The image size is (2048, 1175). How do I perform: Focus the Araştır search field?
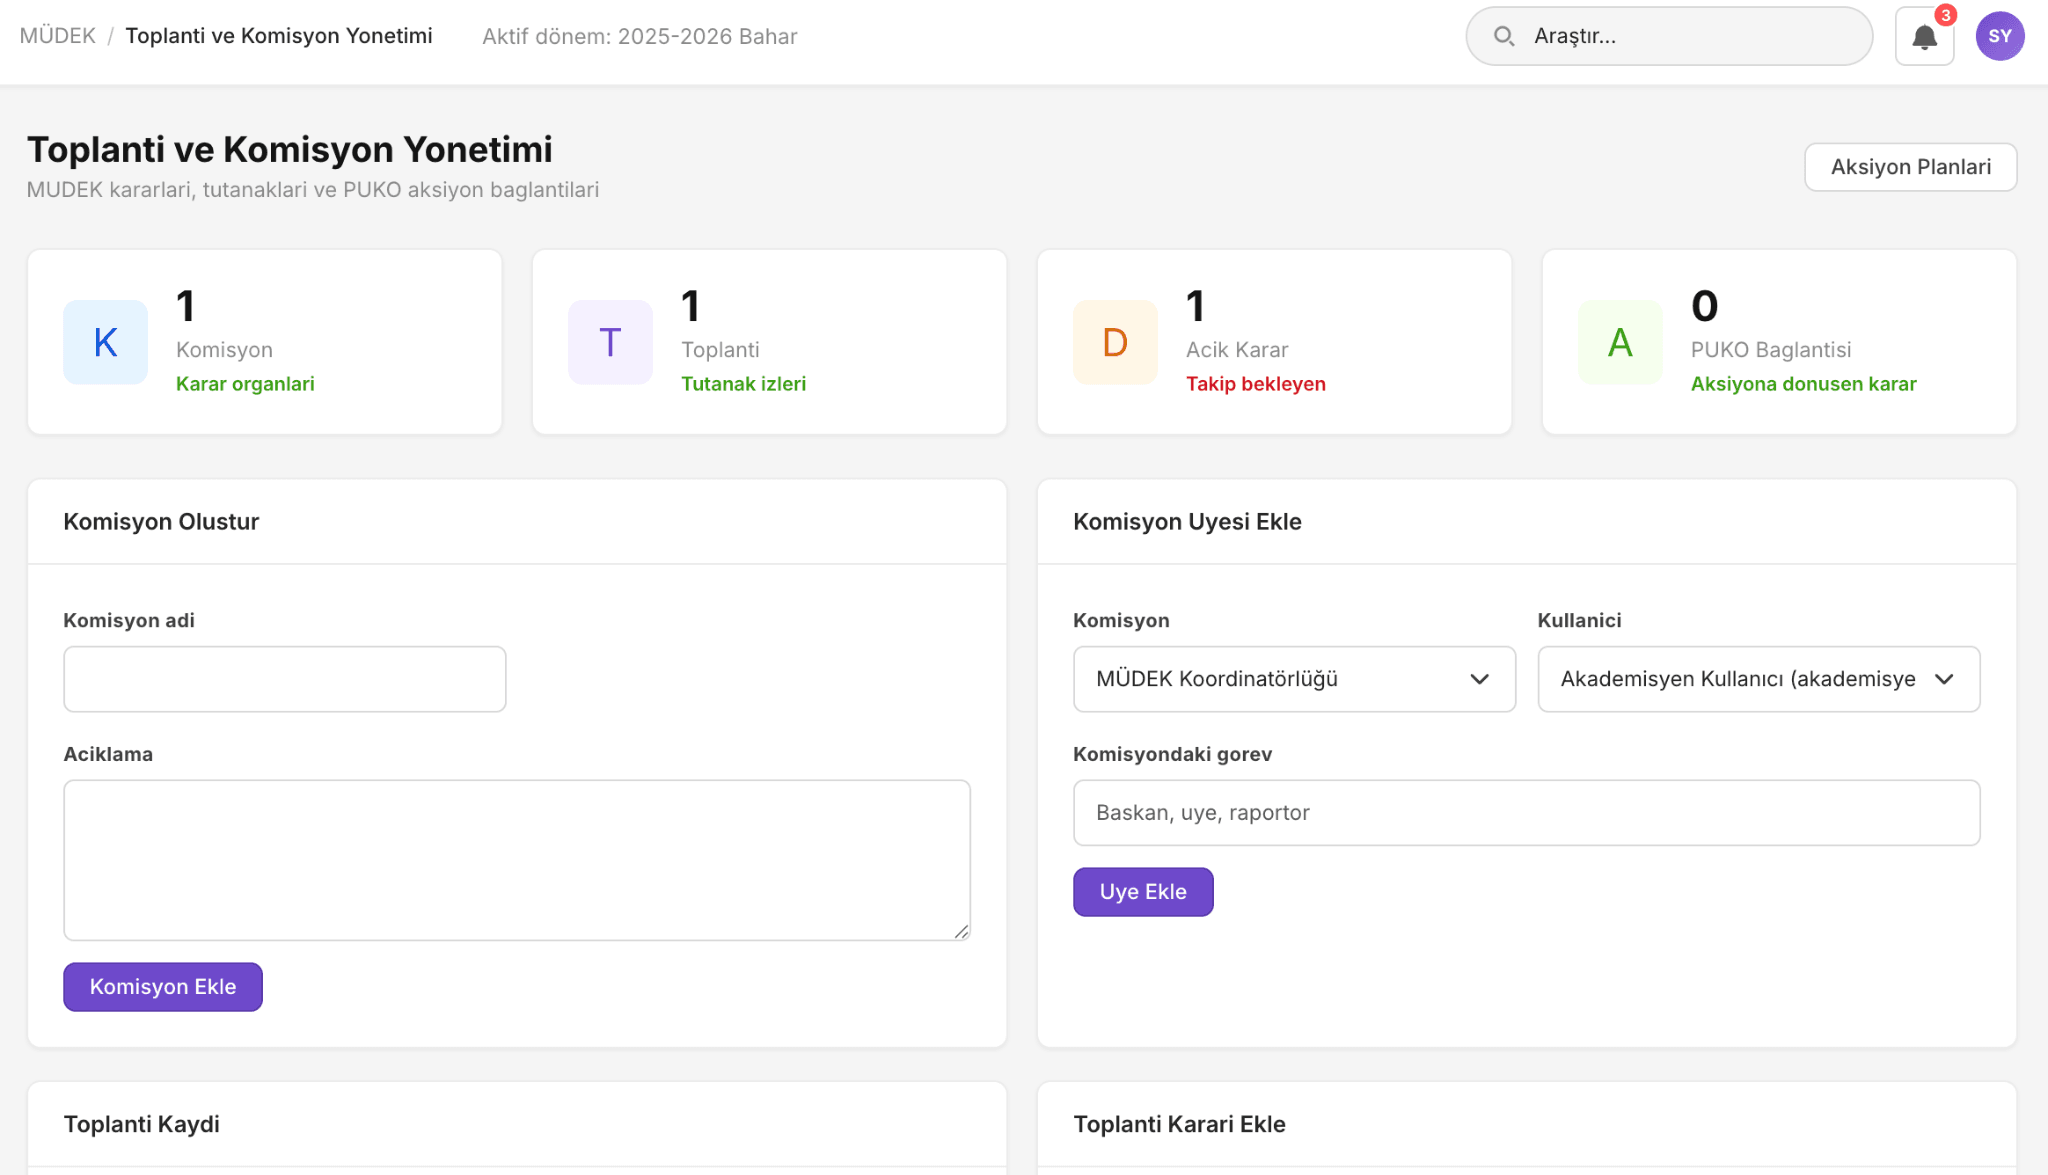tap(1669, 37)
